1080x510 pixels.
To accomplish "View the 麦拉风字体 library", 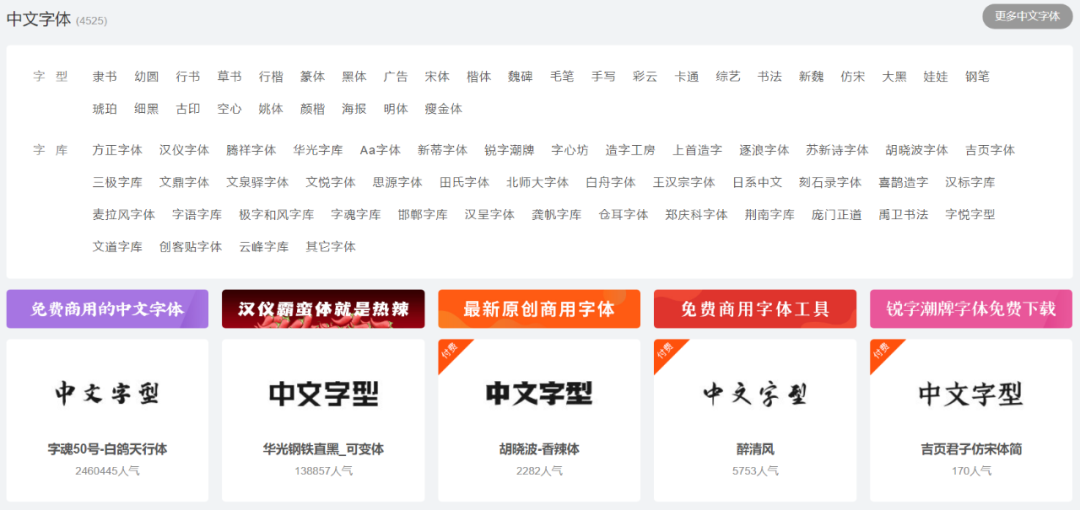I will coord(124,214).
